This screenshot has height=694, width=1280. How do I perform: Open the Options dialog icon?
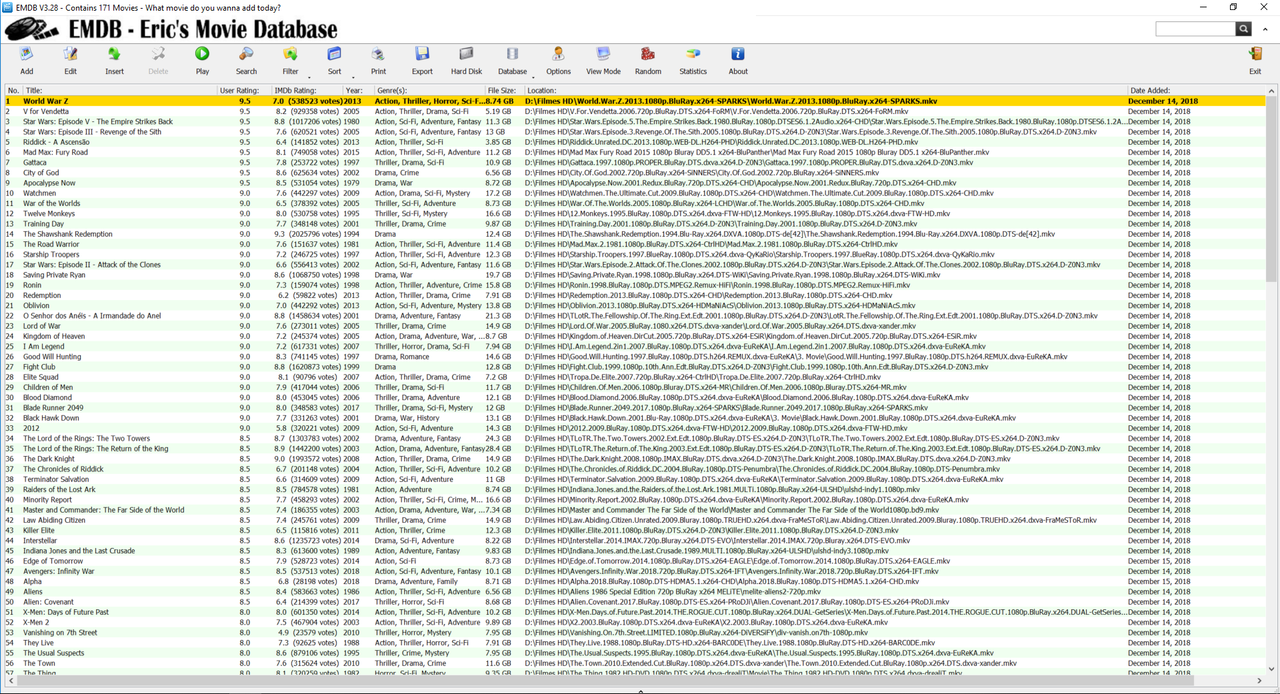point(558,54)
